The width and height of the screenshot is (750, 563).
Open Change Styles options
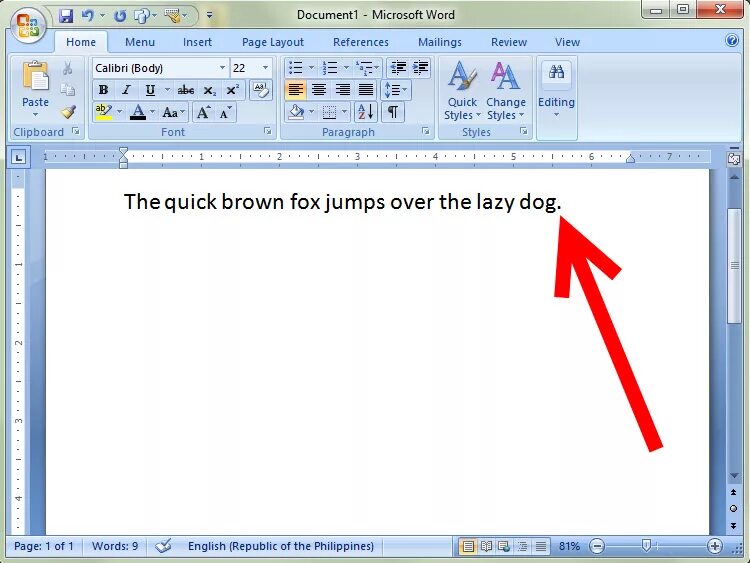tap(506, 91)
